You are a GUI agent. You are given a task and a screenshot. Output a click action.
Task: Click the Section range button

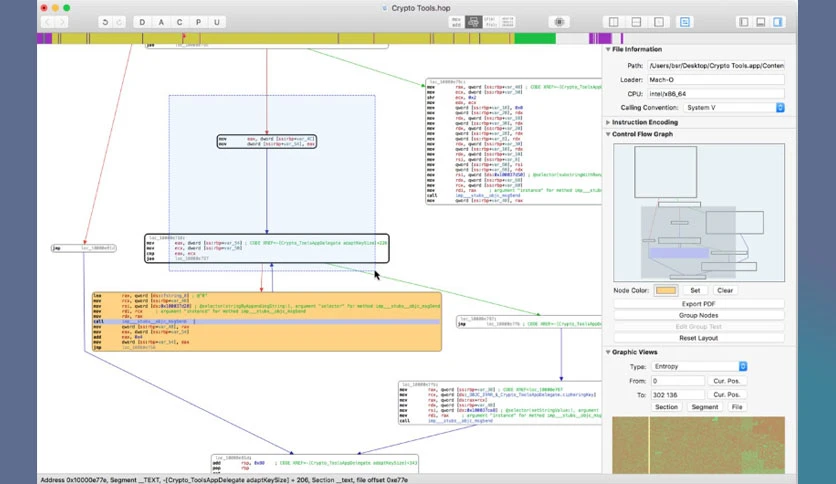(666, 407)
